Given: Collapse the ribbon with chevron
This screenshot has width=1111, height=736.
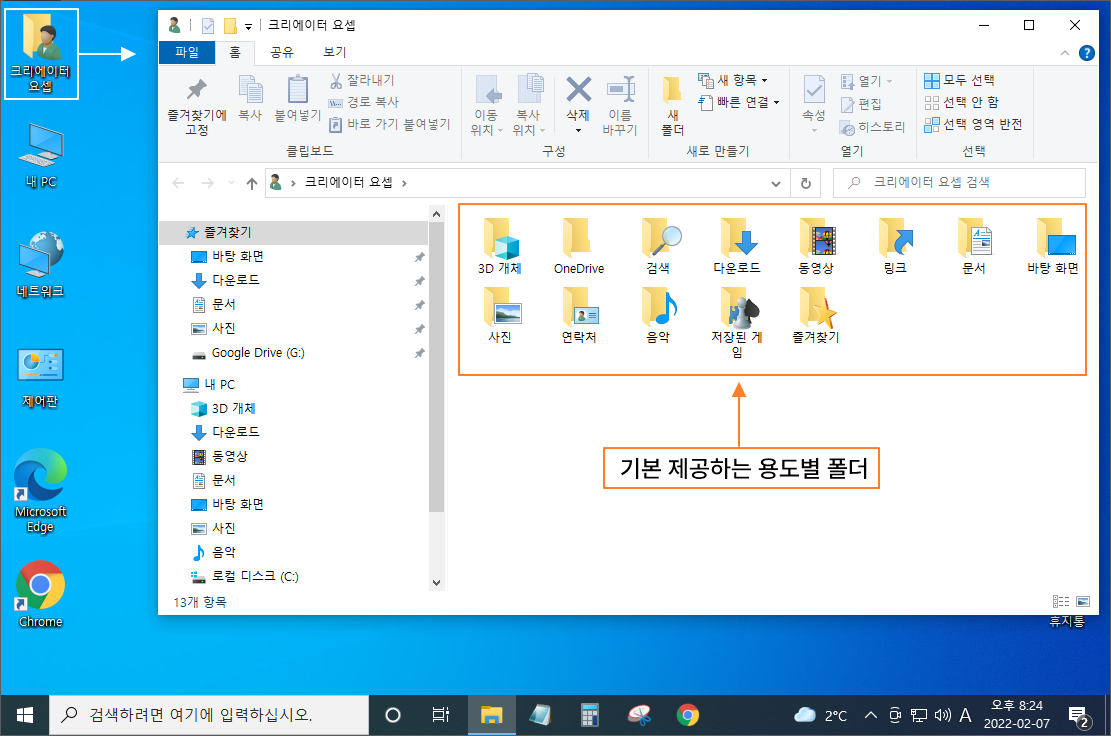Looking at the screenshot, I should click(x=1065, y=53).
